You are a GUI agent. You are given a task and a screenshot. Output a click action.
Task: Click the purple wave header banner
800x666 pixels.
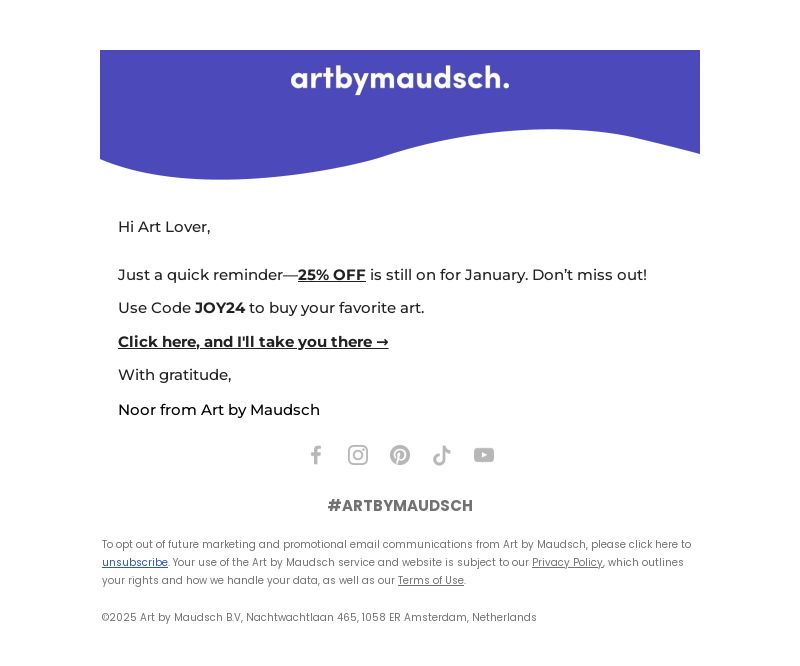click(400, 115)
